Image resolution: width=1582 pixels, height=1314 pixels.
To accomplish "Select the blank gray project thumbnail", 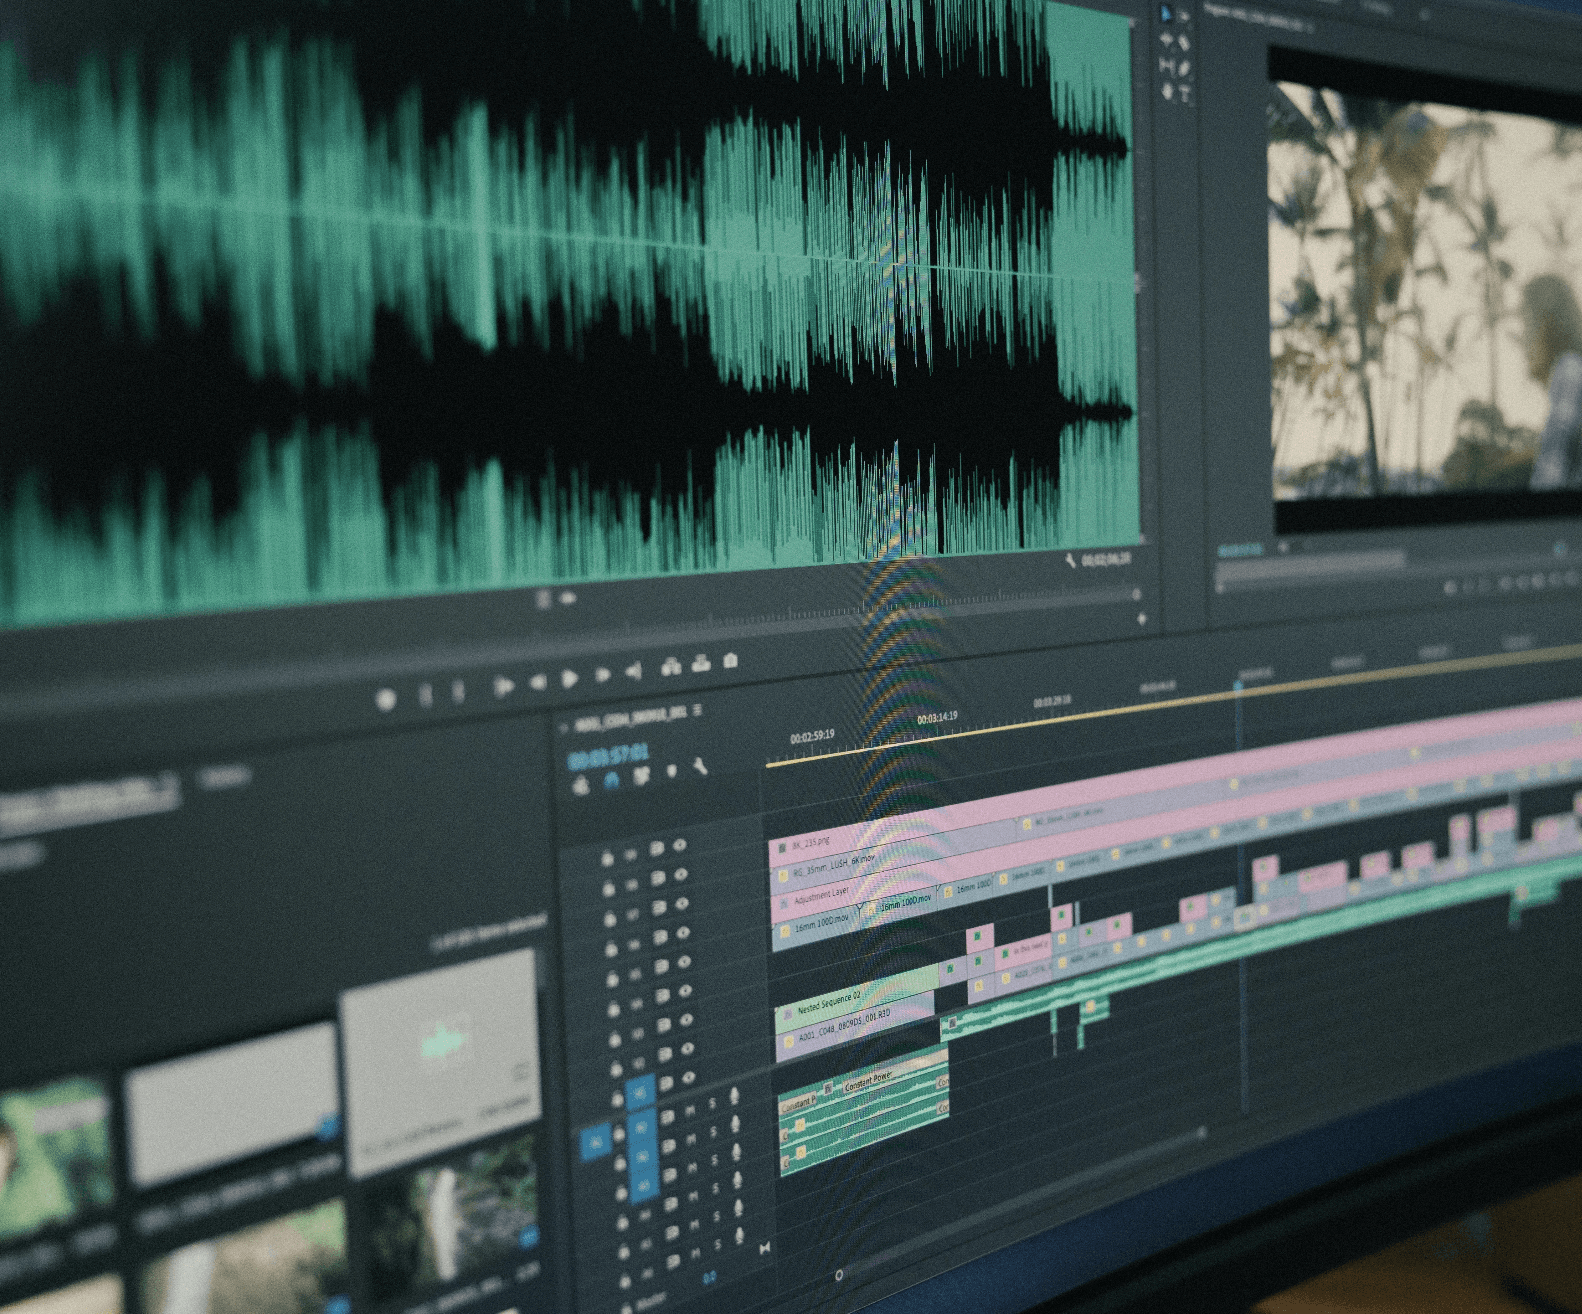I will [x=233, y=1102].
